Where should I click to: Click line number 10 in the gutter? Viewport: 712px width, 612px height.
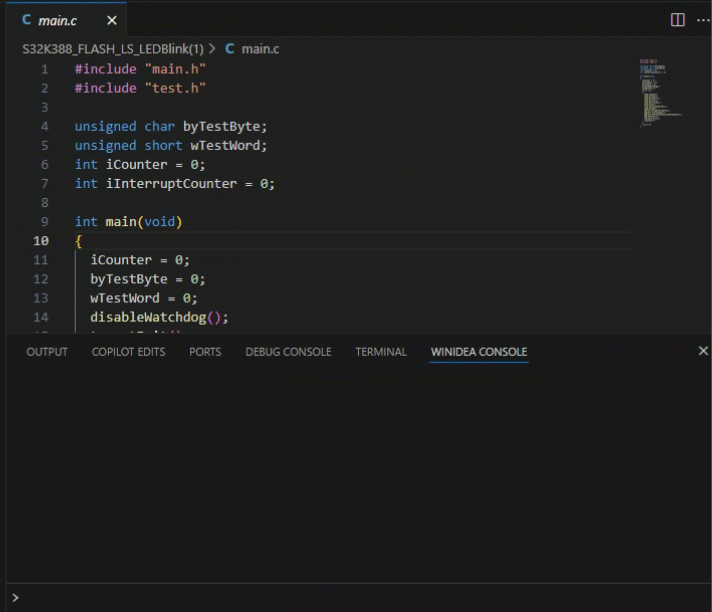41,241
